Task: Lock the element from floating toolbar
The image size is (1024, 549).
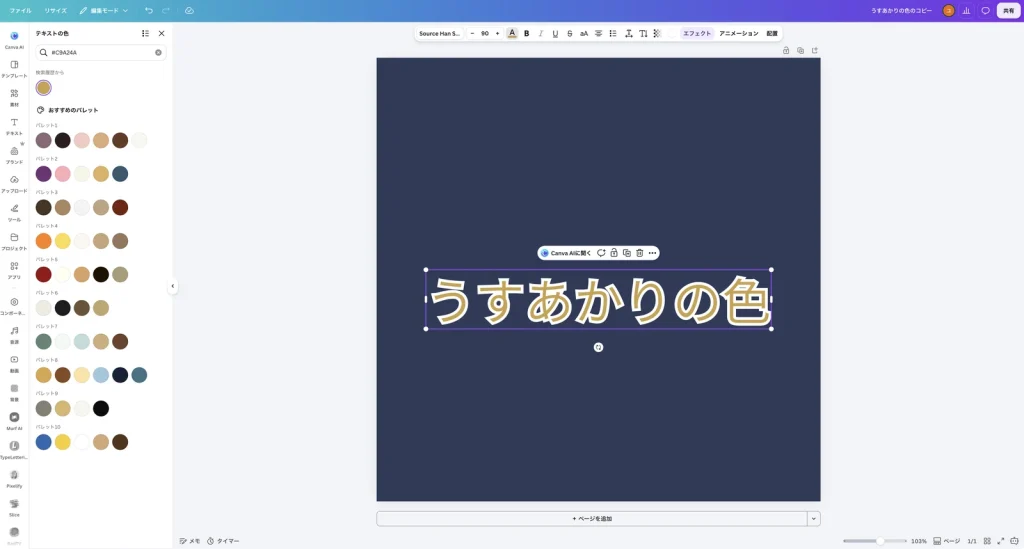Action: click(x=614, y=253)
